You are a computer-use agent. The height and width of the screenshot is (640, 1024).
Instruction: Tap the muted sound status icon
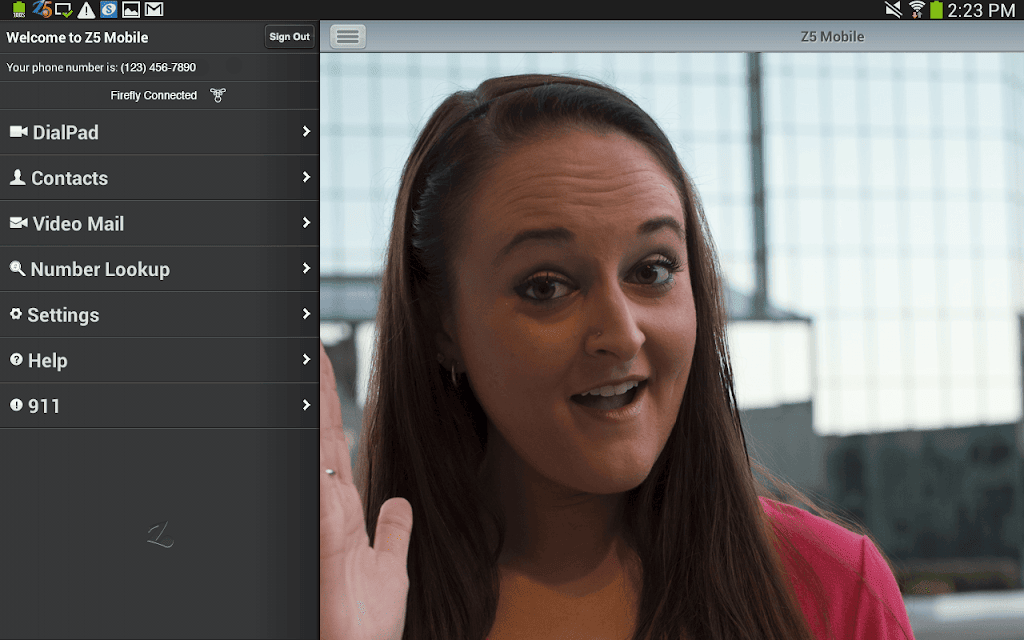[893, 9]
